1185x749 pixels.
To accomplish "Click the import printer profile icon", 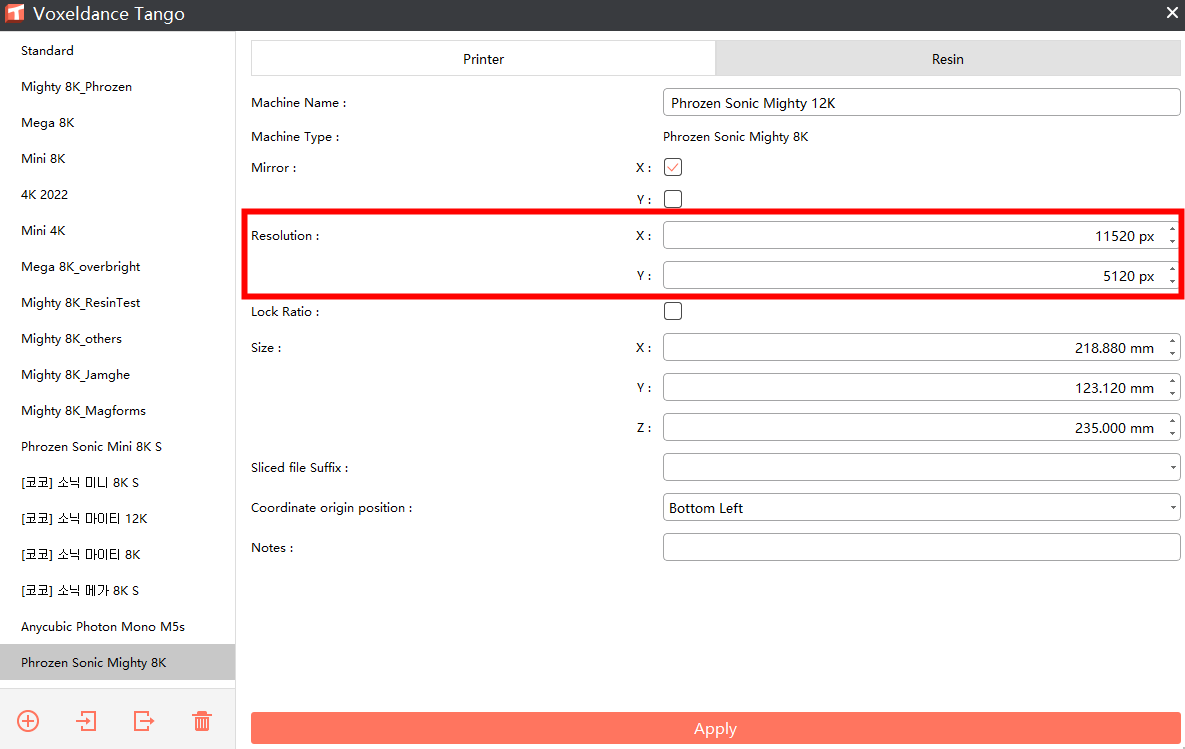I will (86, 720).
